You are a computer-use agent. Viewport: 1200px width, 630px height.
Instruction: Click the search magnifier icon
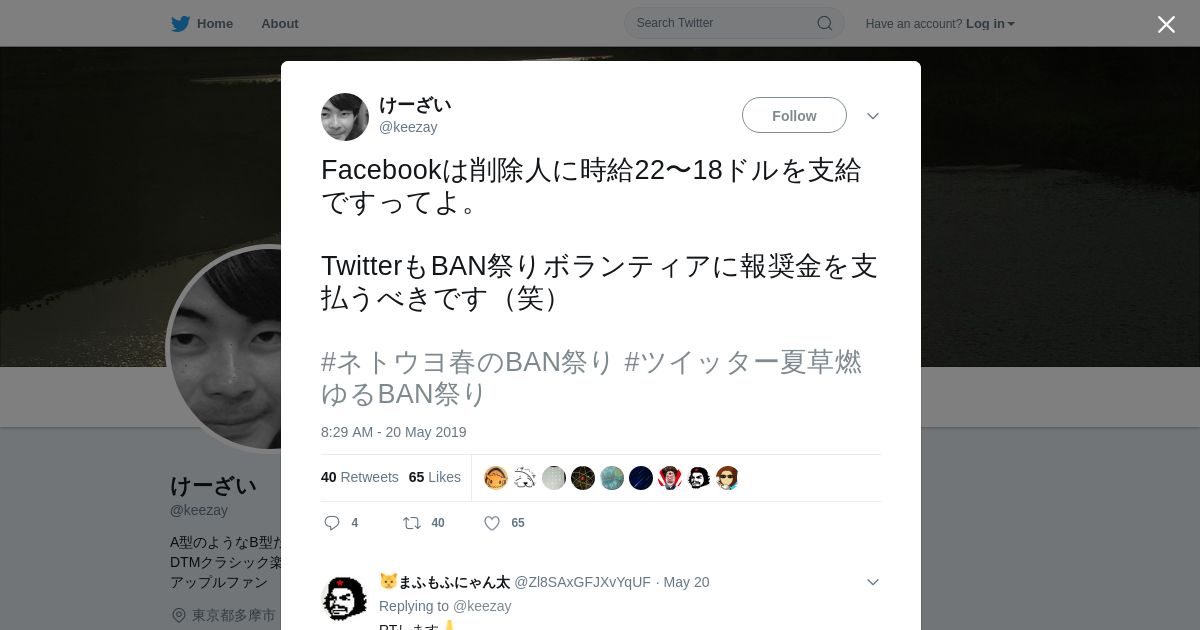pos(825,23)
